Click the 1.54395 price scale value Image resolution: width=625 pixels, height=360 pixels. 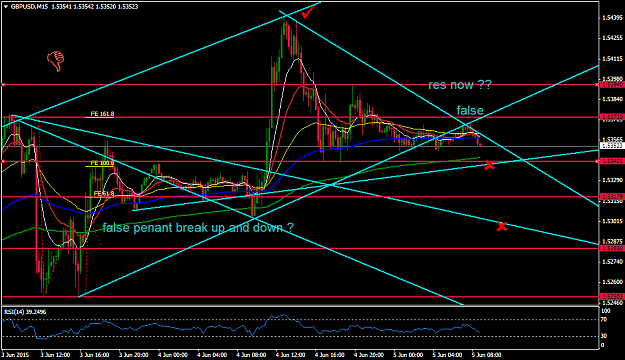612,18
